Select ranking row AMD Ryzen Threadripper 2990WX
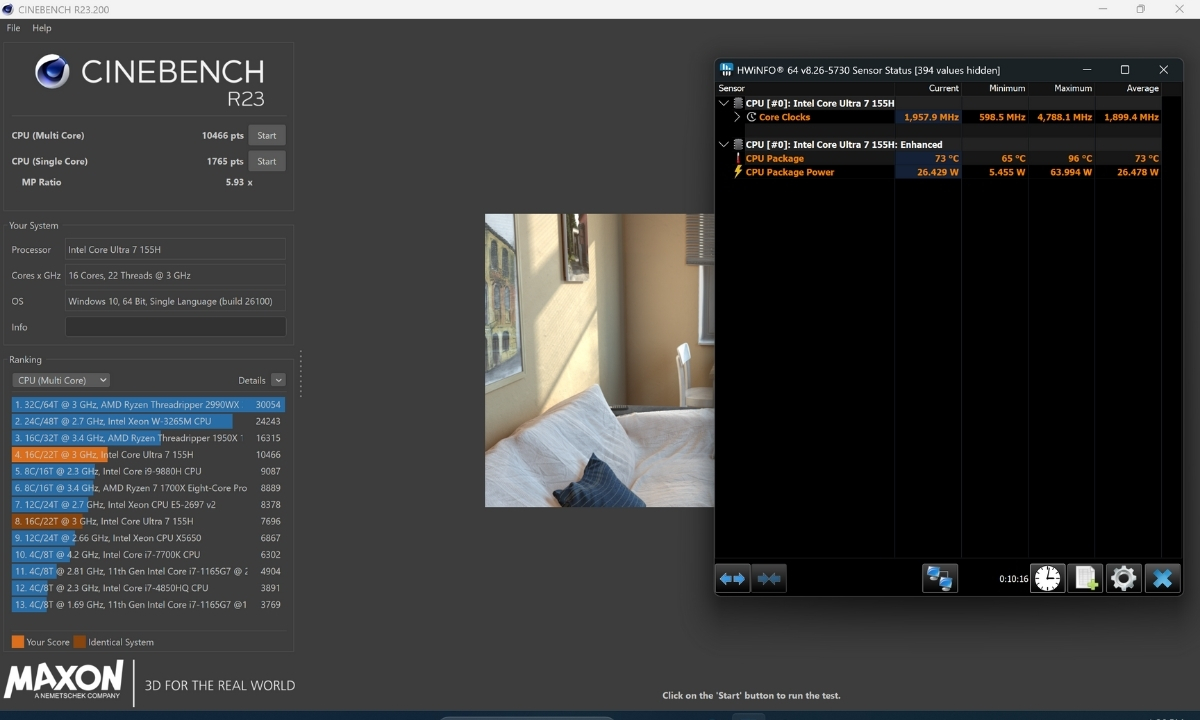Image resolution: width=1200 pixels, height=720 pixels. click(148, 405)
